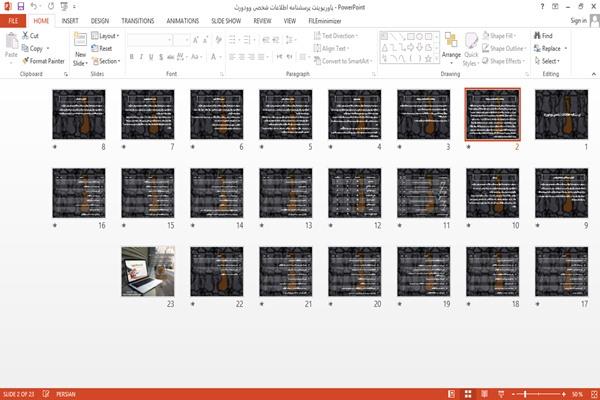
Task: Click transition star under slide 17
Action: click(538, 304)
